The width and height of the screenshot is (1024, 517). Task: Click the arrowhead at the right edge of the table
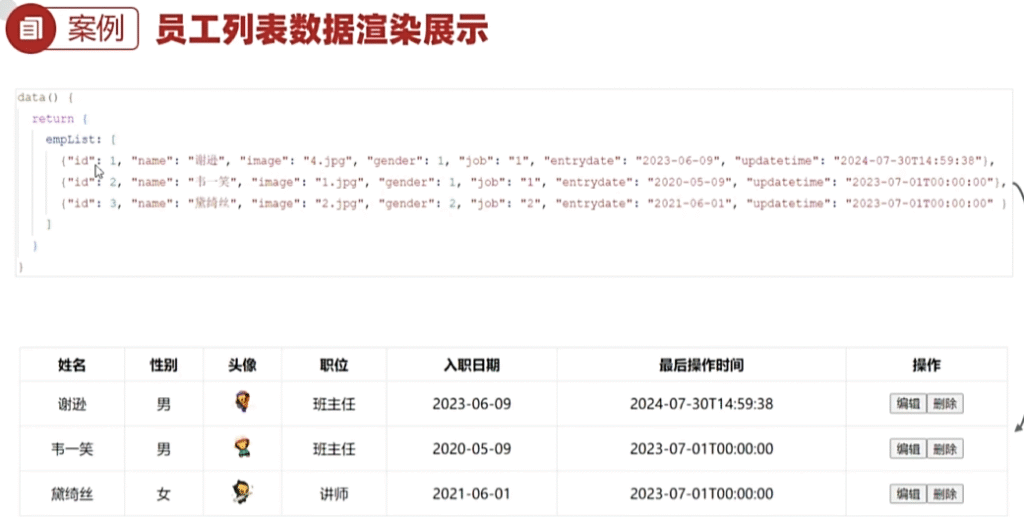pos(1018,426)
